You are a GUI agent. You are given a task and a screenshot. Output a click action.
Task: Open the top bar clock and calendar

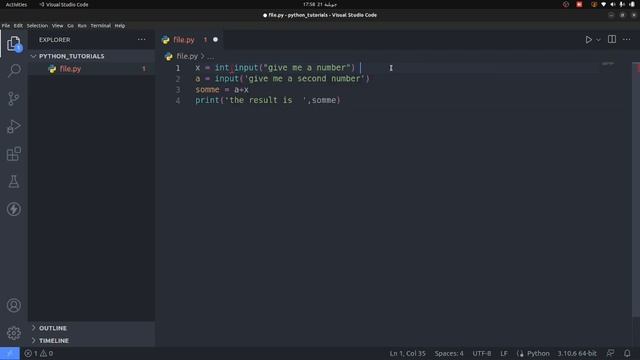click(x=320, y=4)
